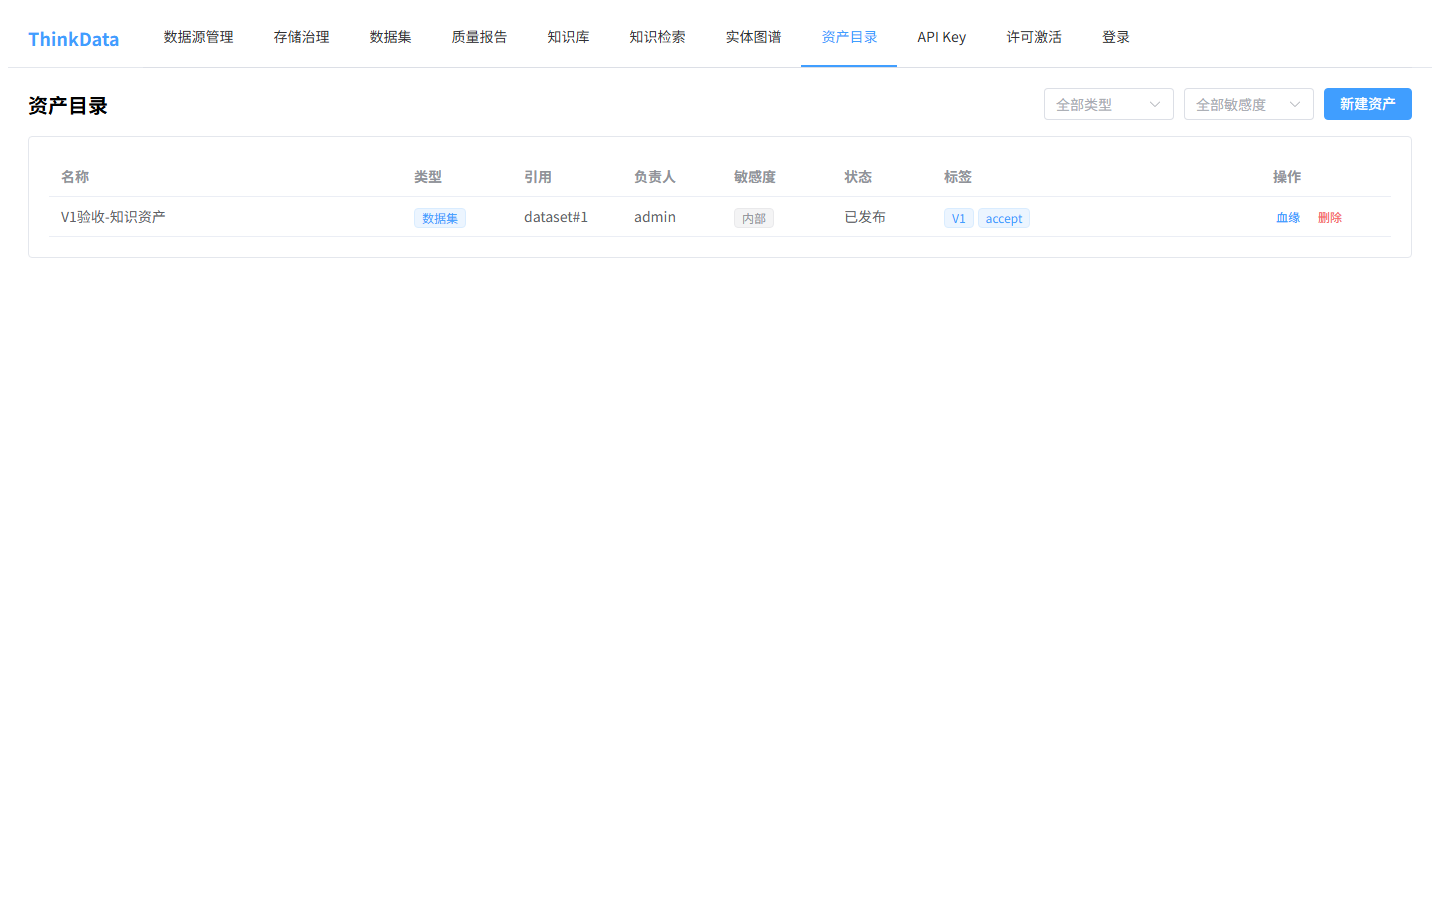Click the accept tag
Image resolution: width=1440 pixels, height=900 pixels.
(1004, 218)
